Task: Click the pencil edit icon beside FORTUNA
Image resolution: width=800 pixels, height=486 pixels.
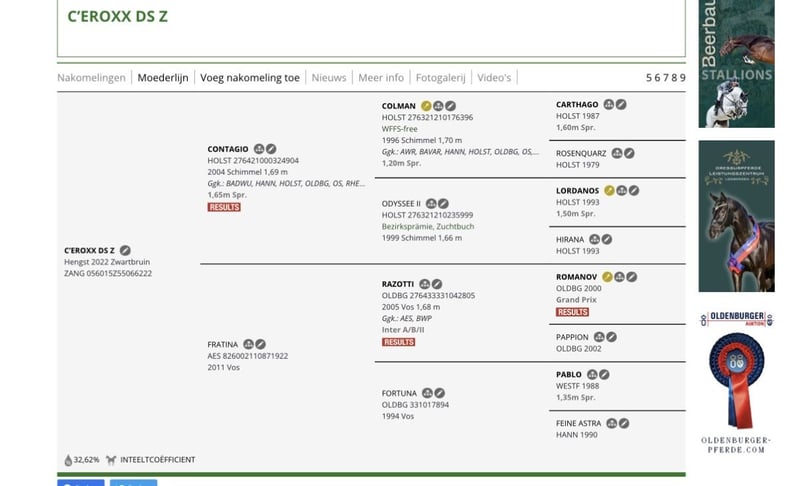Action: click(x=440, y=393)
